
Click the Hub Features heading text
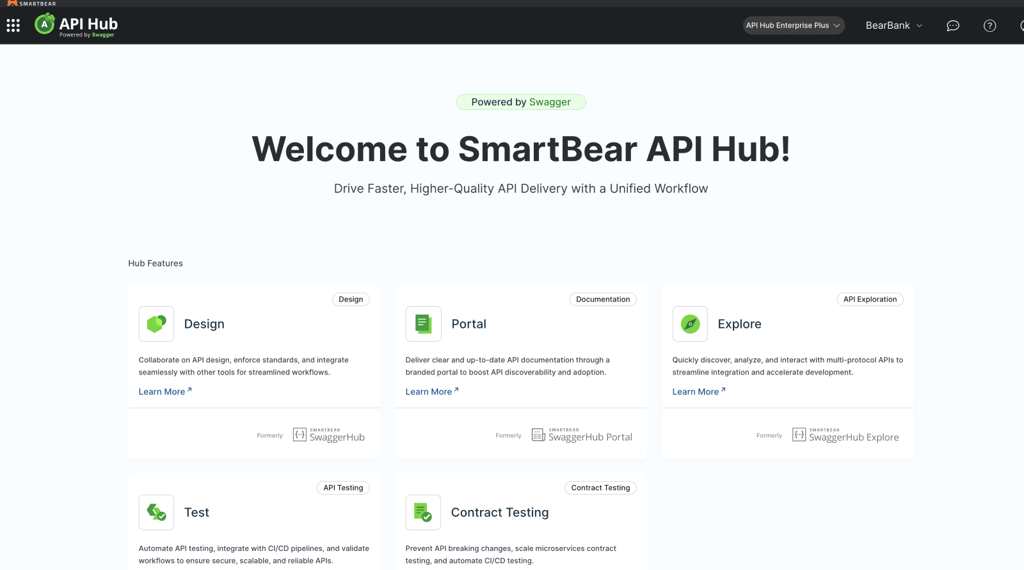pyautogui.click(x=155, y=263)
